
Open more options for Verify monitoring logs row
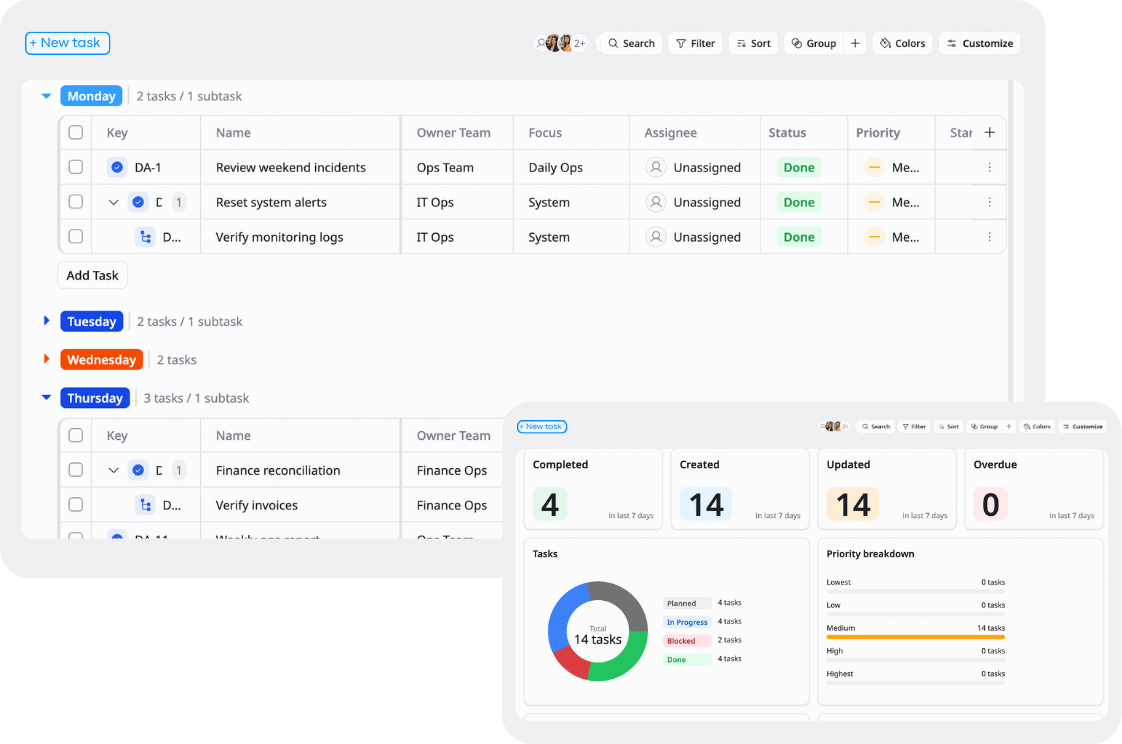tap(990, 237)
